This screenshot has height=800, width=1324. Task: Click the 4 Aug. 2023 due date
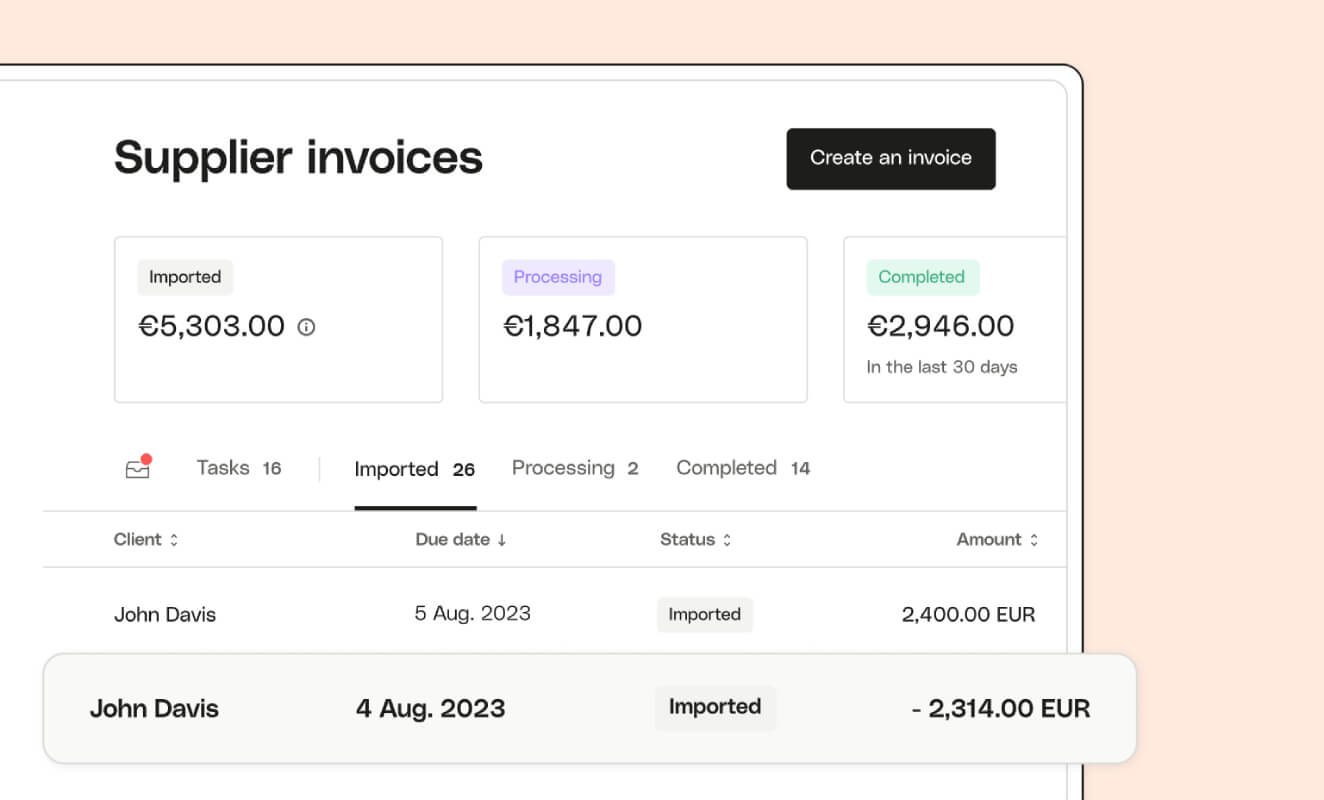click(431, 708)
